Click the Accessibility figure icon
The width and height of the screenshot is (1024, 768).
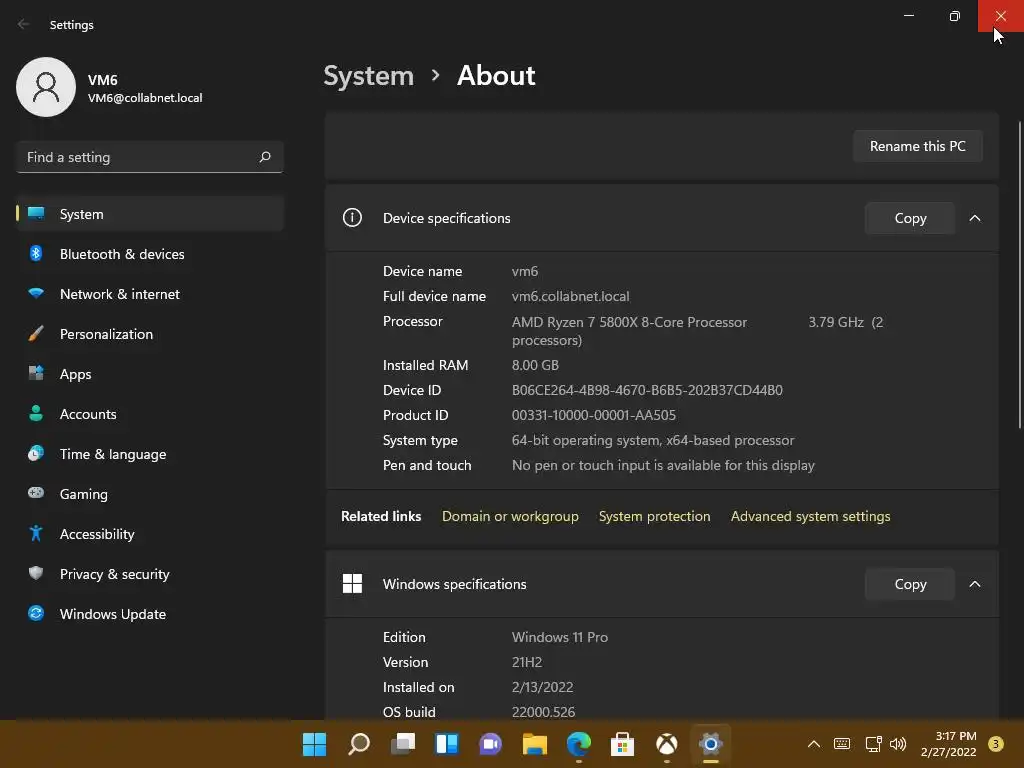coord(36,534)
